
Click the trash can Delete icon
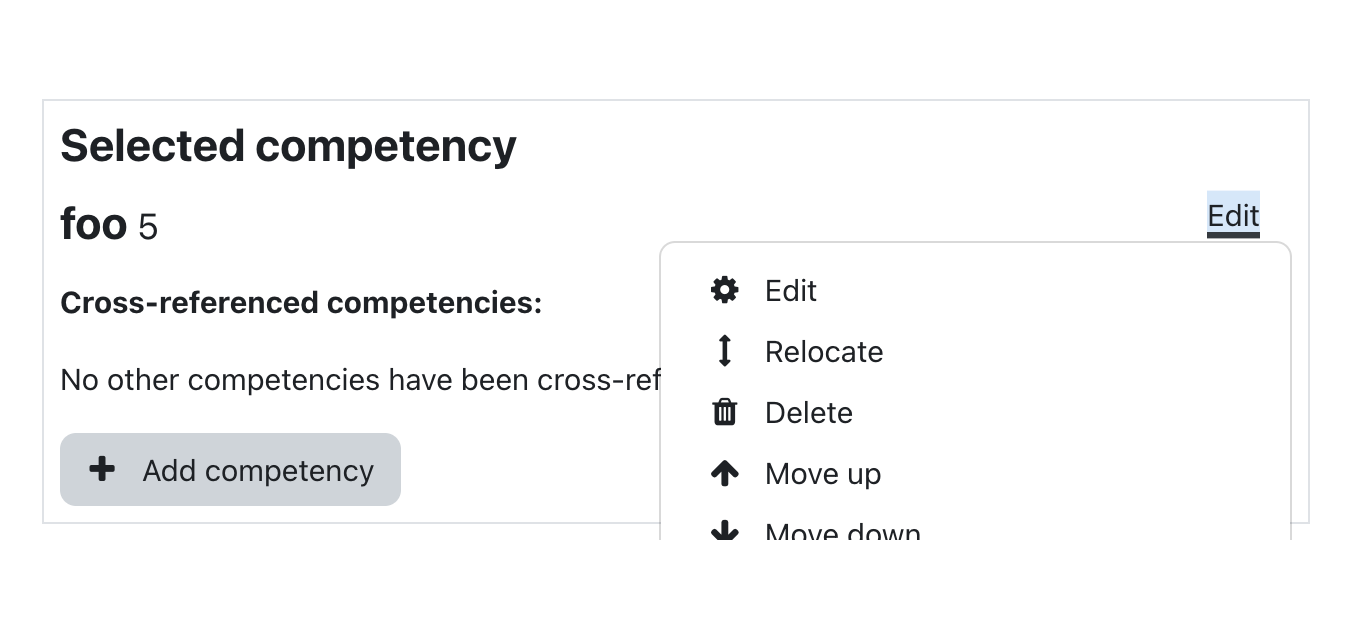tap(724, 412)
